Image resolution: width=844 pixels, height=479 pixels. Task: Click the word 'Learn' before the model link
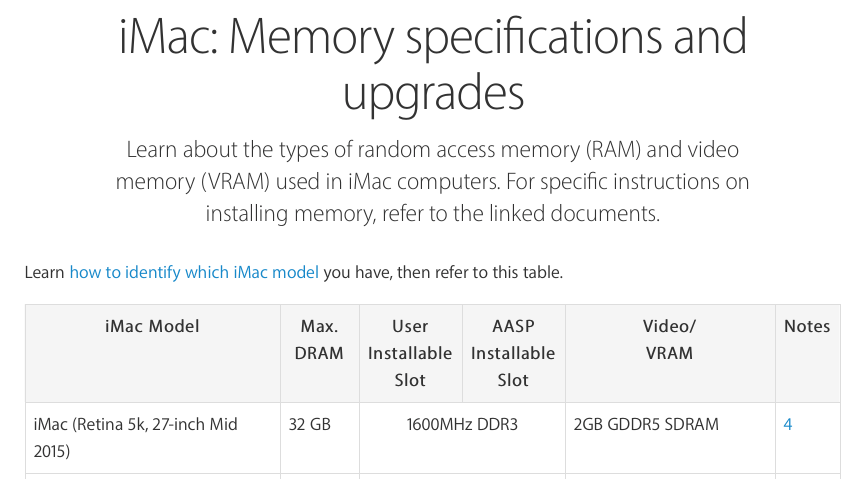click(45, 272)
